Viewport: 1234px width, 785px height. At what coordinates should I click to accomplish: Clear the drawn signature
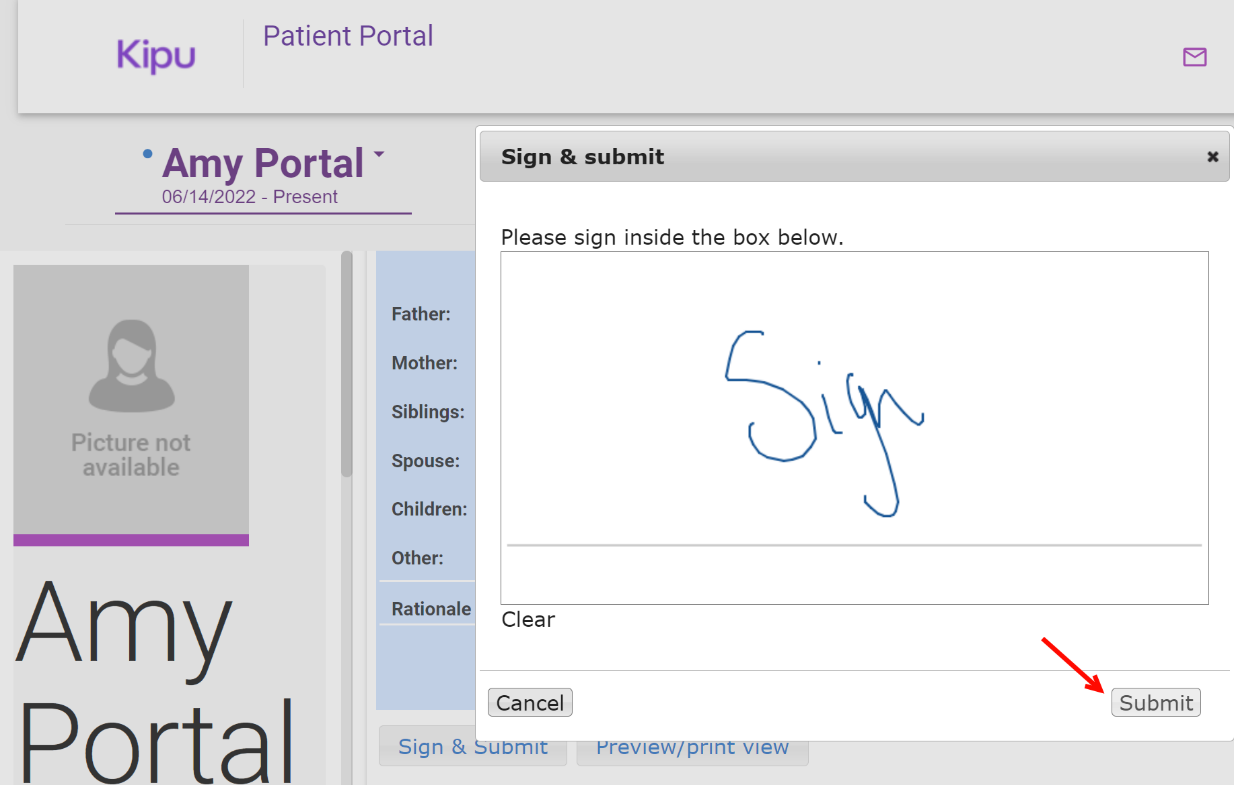coord(528,620)
